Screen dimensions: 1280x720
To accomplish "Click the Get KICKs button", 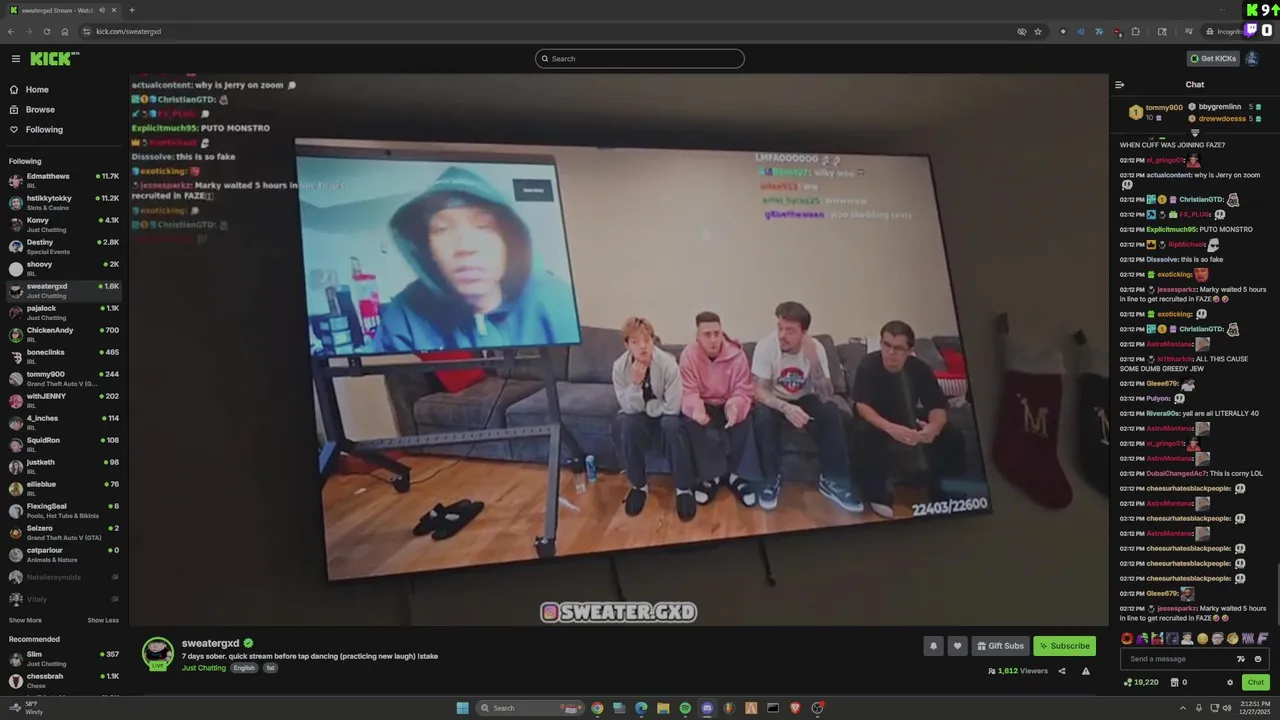I will pos(1213,59).
